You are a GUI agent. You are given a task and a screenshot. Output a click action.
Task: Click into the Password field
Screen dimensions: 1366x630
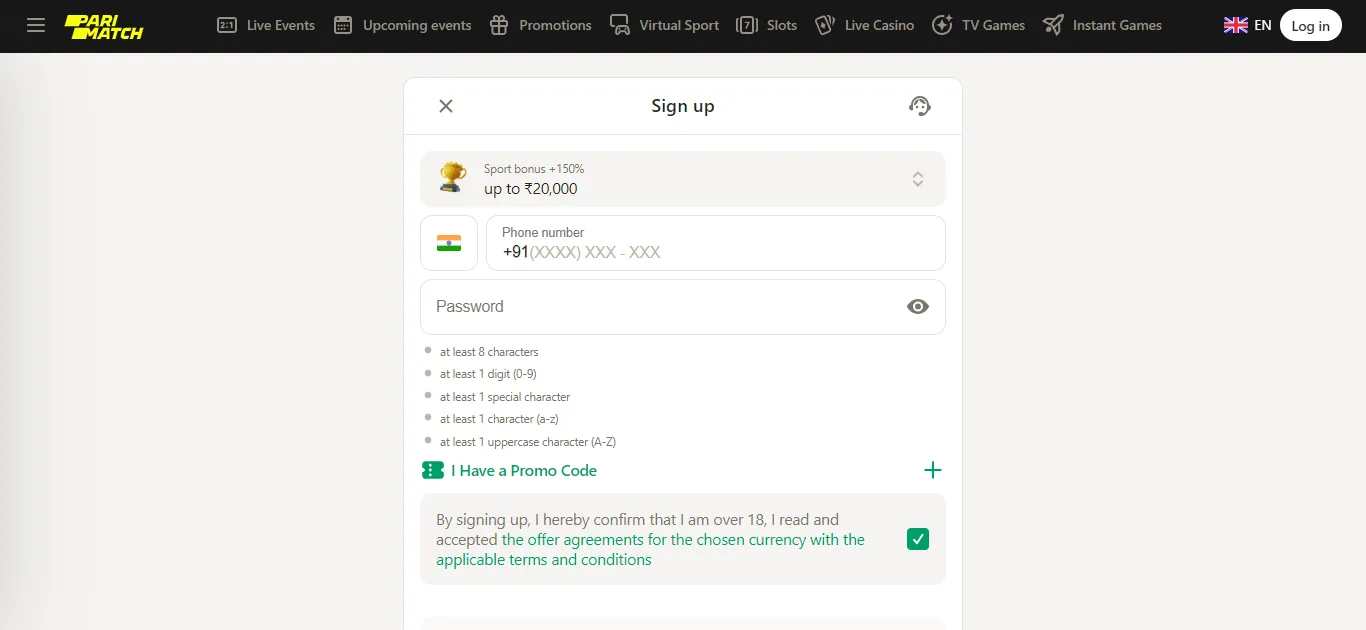(660, 307)
